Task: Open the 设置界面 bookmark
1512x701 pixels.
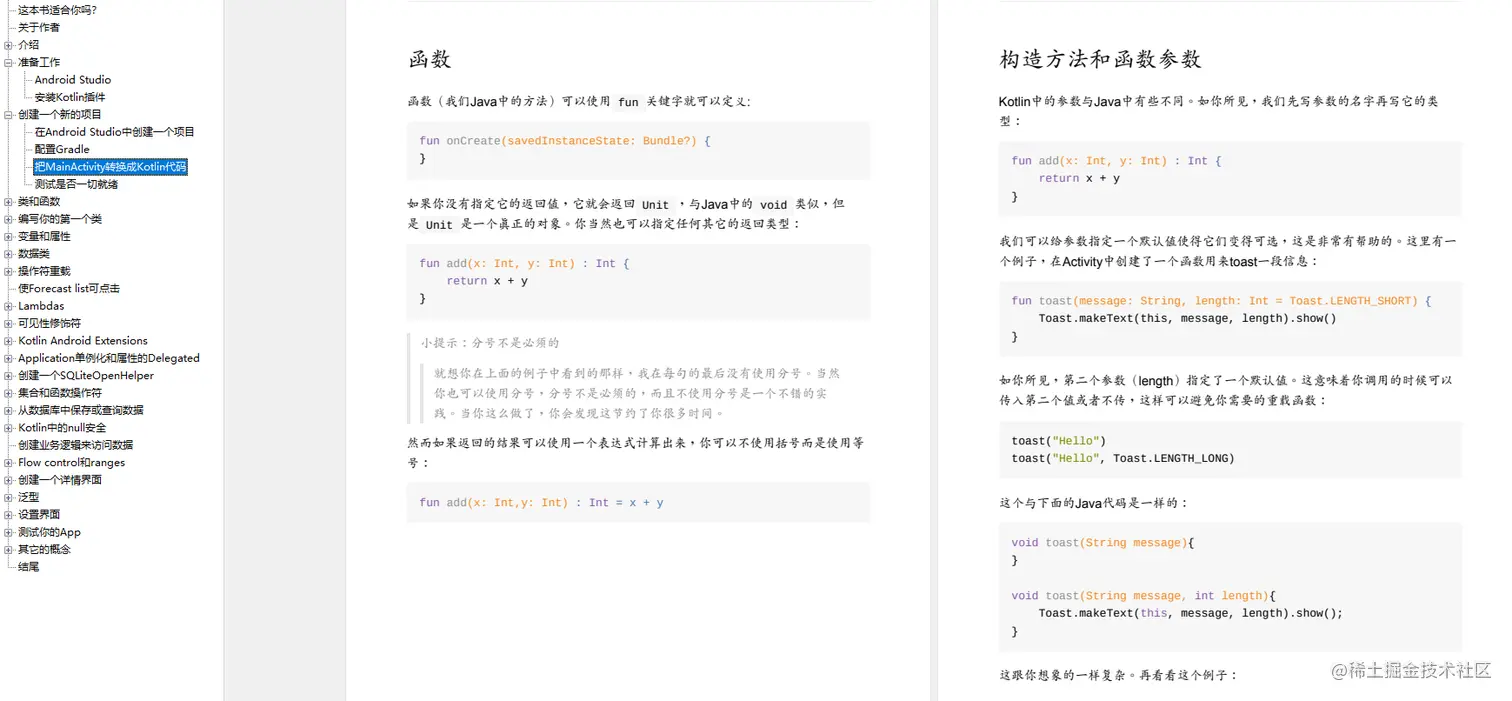Action: click(x=39, y=515)
